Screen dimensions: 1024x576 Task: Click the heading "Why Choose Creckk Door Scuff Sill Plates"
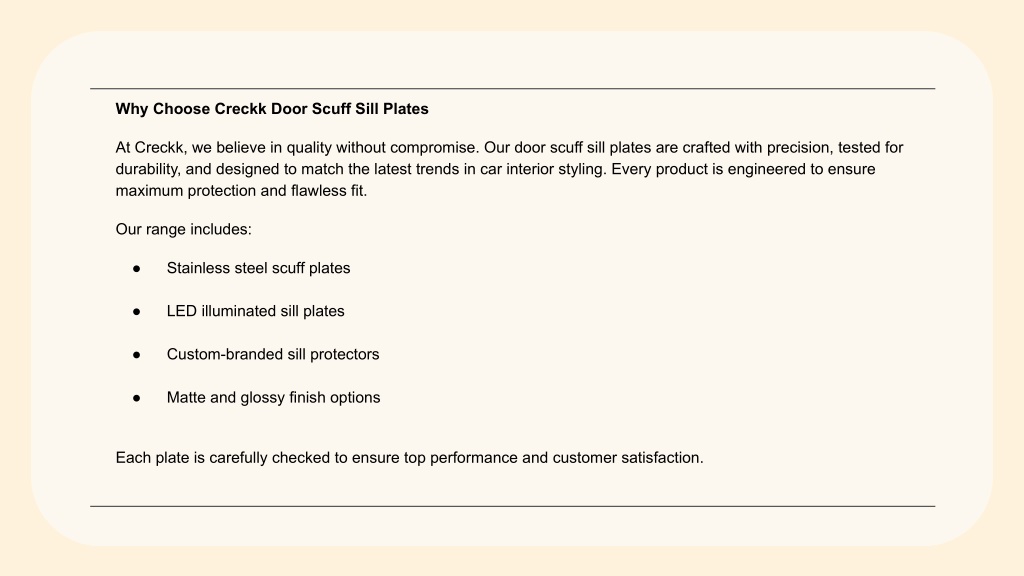pos(272,109)
